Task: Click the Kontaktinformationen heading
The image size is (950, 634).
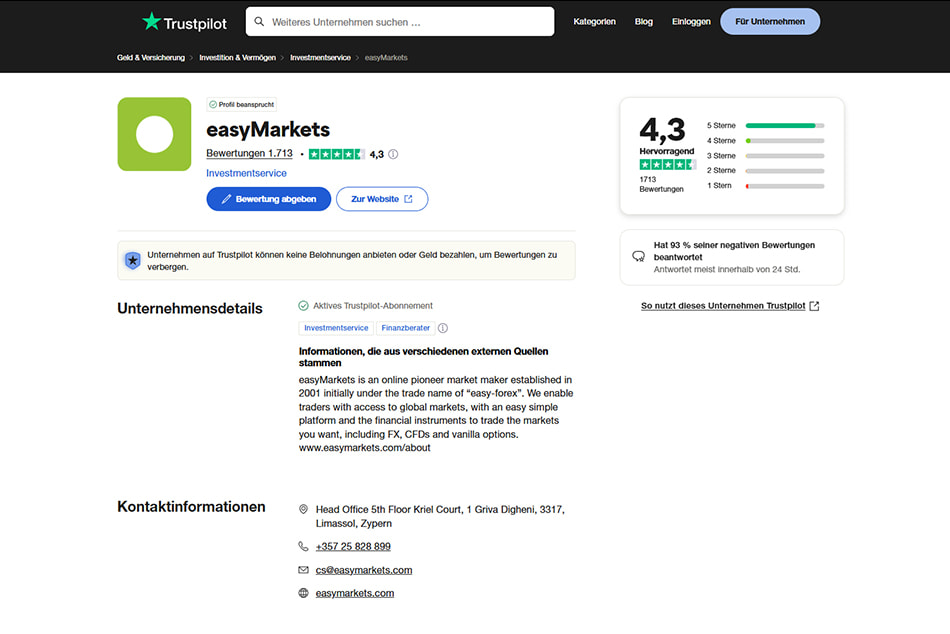Action: tap(191, 507)
